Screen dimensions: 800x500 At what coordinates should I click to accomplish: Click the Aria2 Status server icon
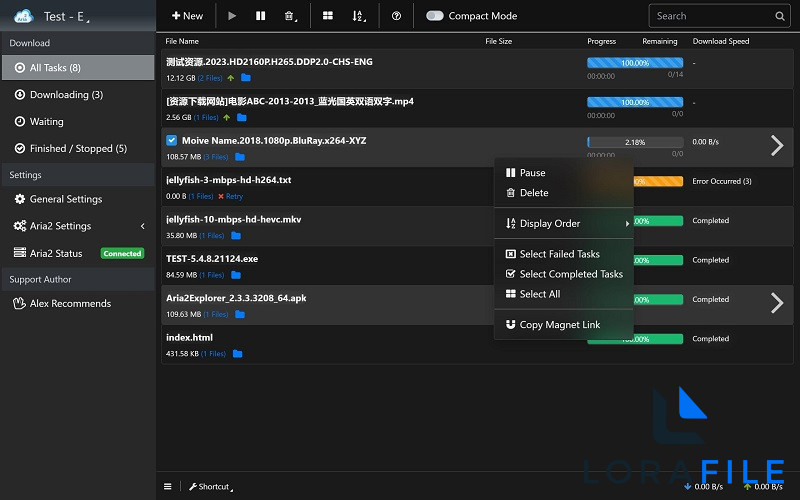click(20, 253)
